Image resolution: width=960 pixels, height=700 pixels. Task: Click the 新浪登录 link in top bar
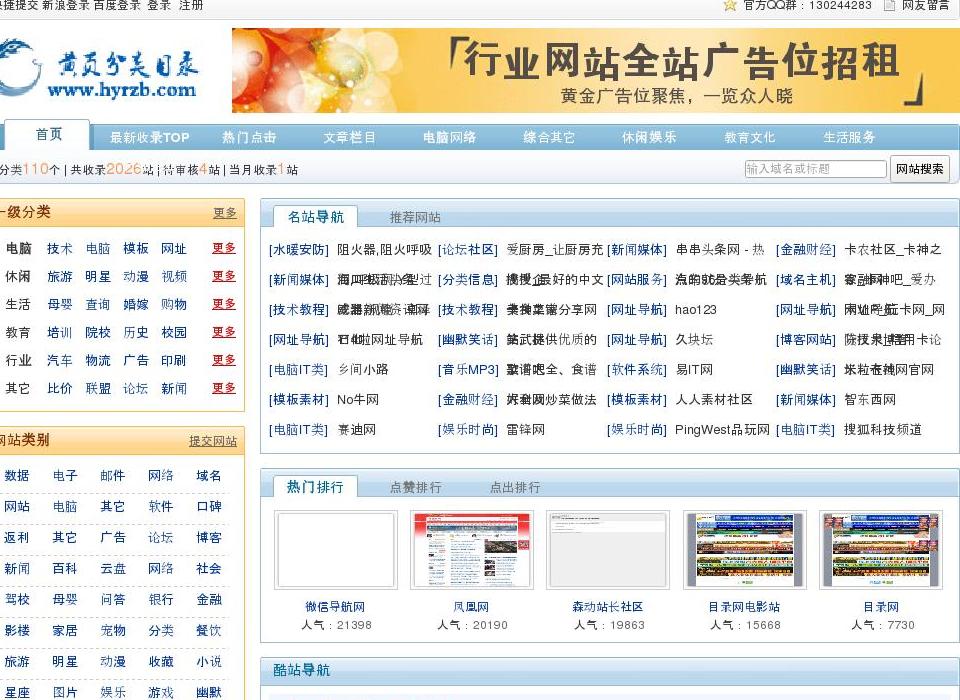click(66, 6)
